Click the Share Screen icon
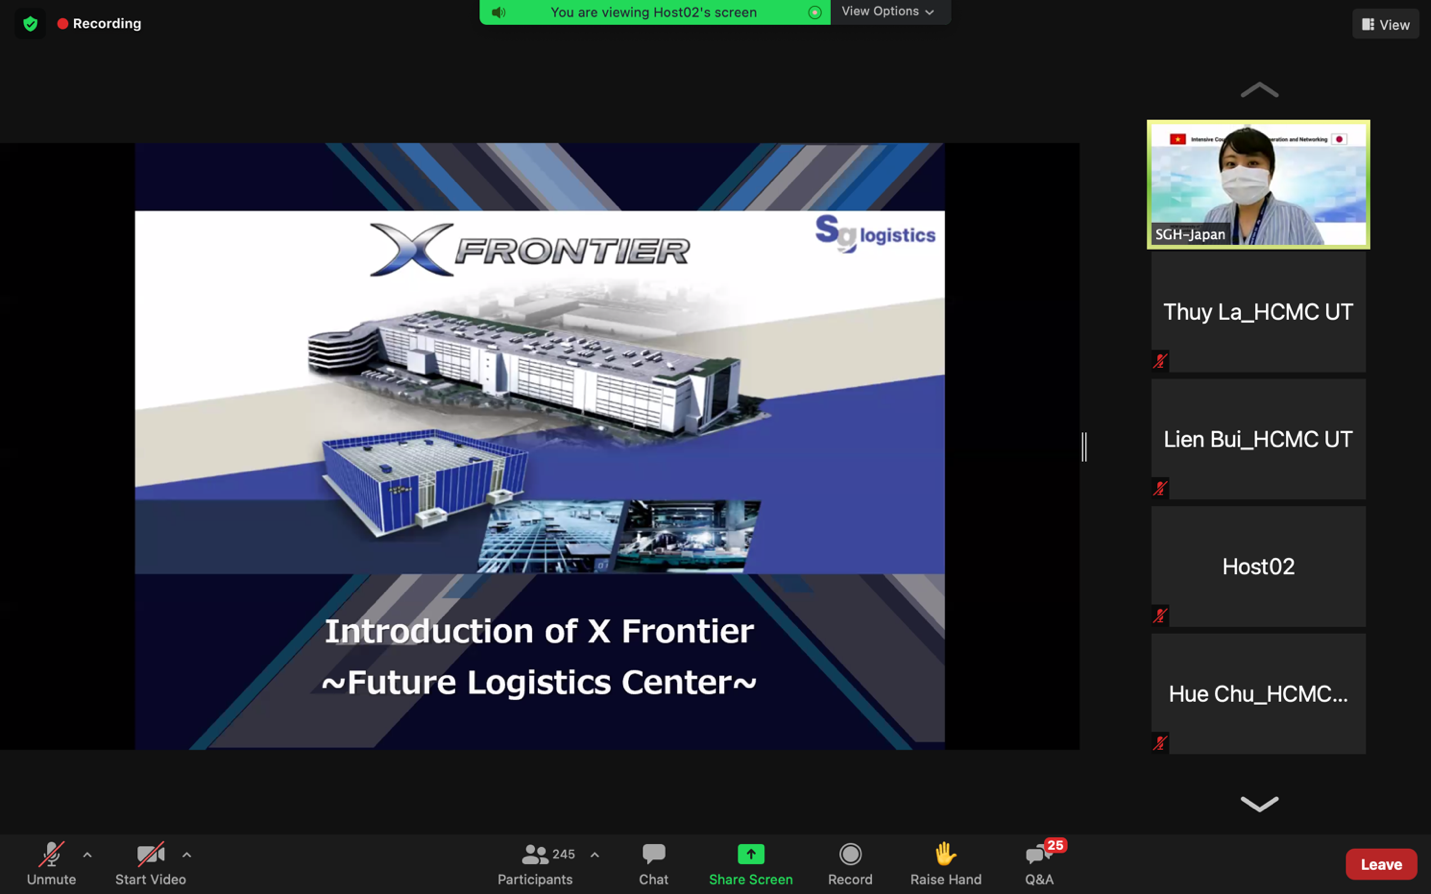Screen dimensions: 1431x894 coord(750,855)
